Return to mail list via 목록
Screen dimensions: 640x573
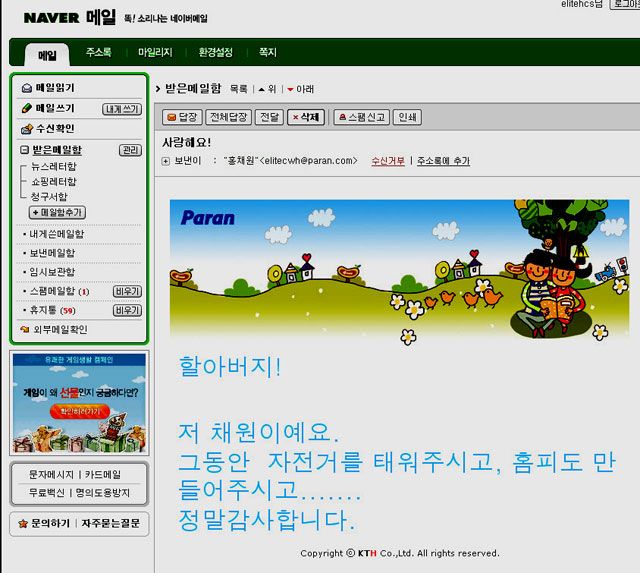coord(239,89)
